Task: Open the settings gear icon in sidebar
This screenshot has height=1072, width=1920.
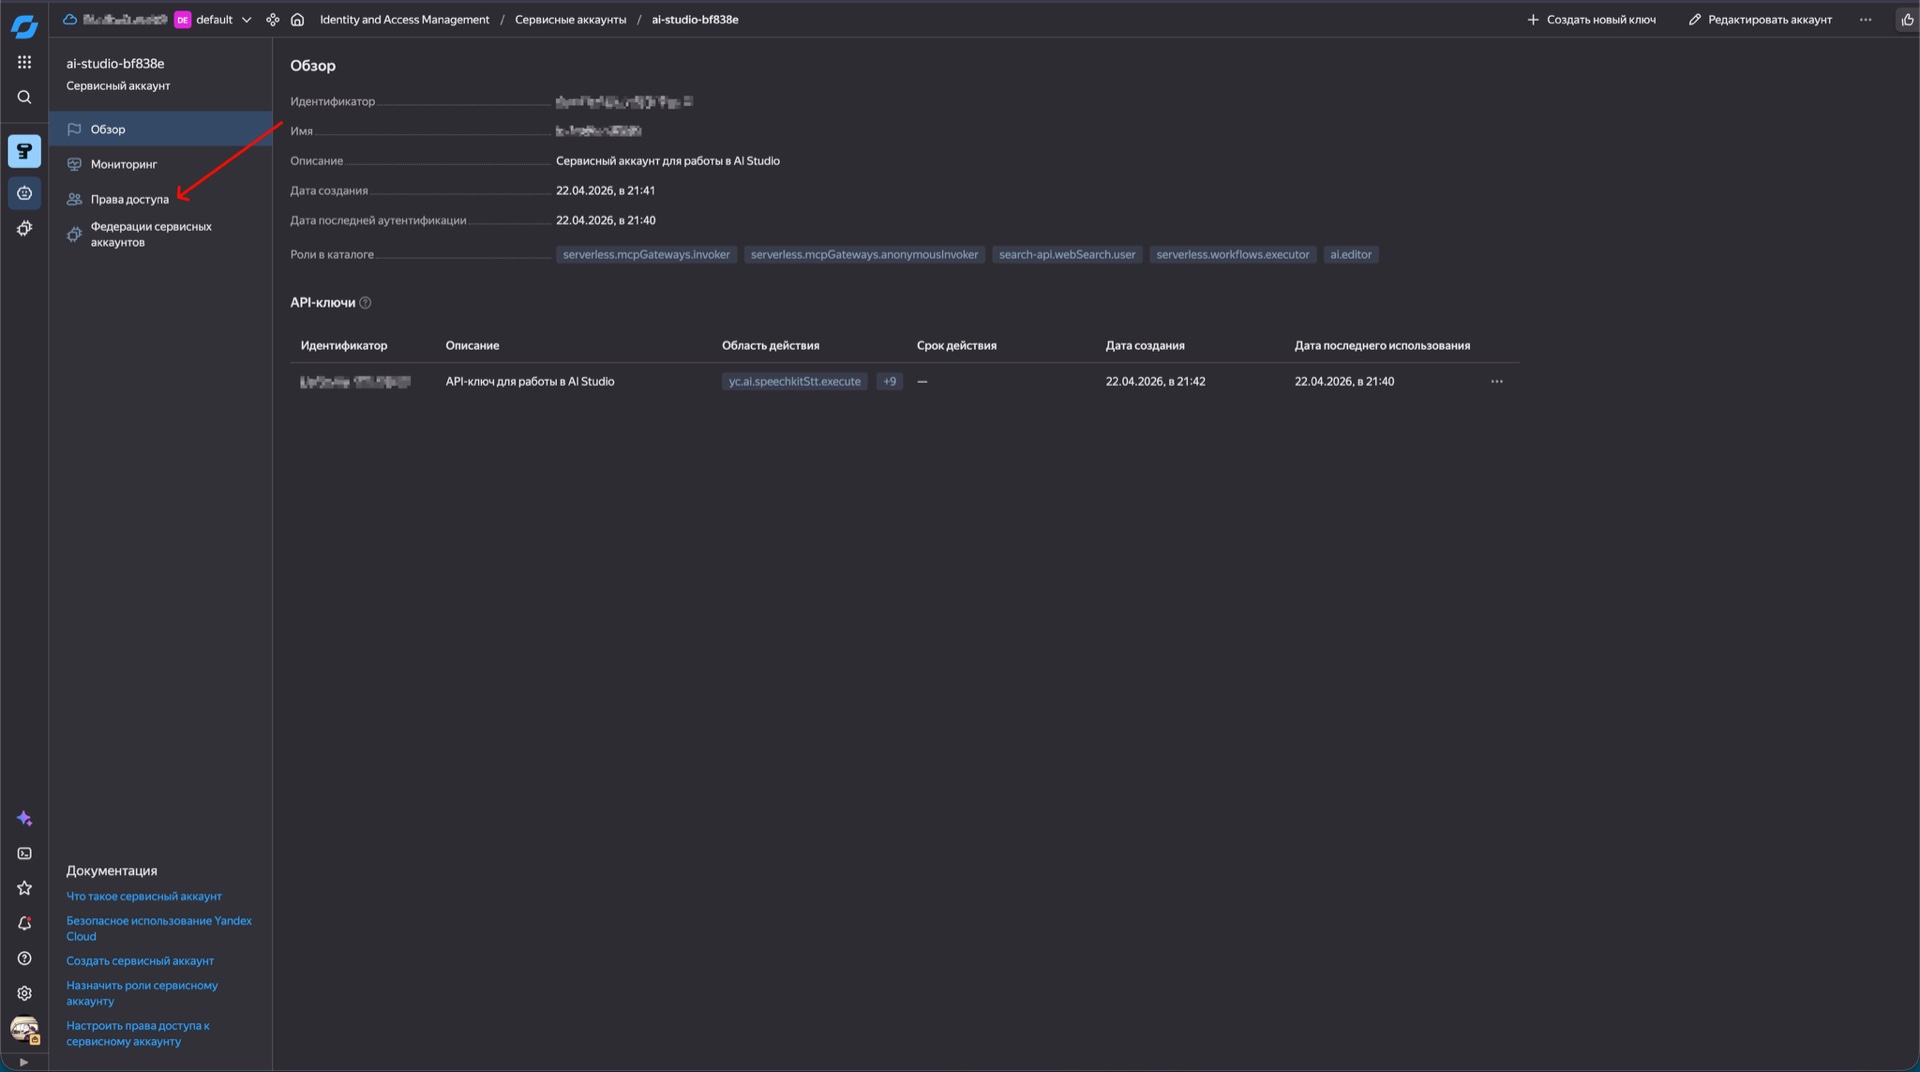Action: 24,993
